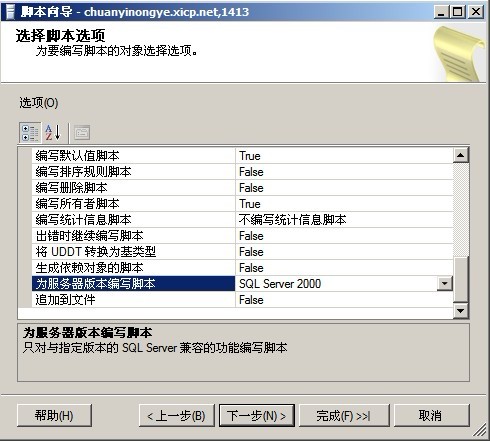Select the 编写删除脚本 False value cell
This screenshot has width=490, height=442.
[x=344, y=188]
